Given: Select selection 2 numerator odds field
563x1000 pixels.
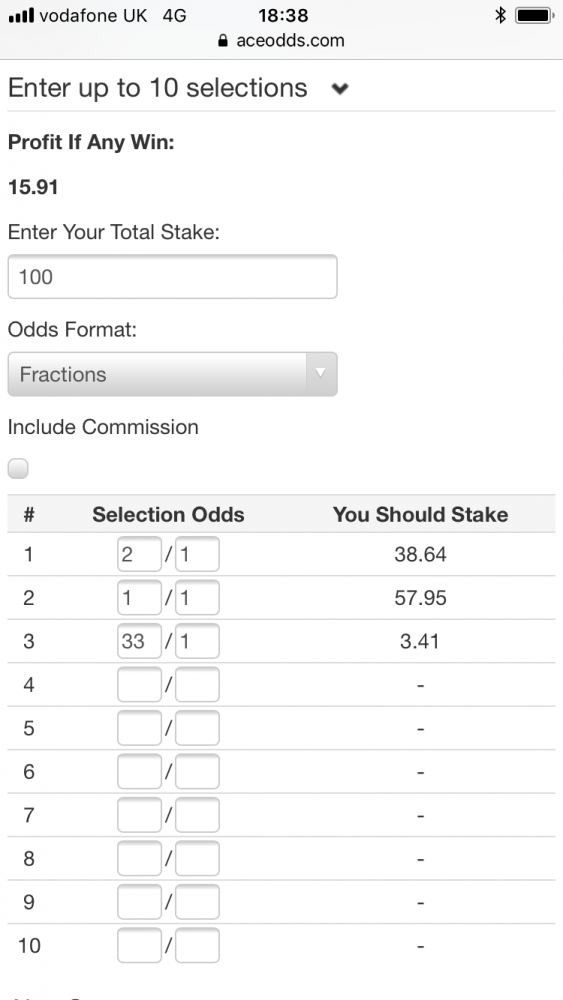Looking at the screenshot, I should [139, 598].
